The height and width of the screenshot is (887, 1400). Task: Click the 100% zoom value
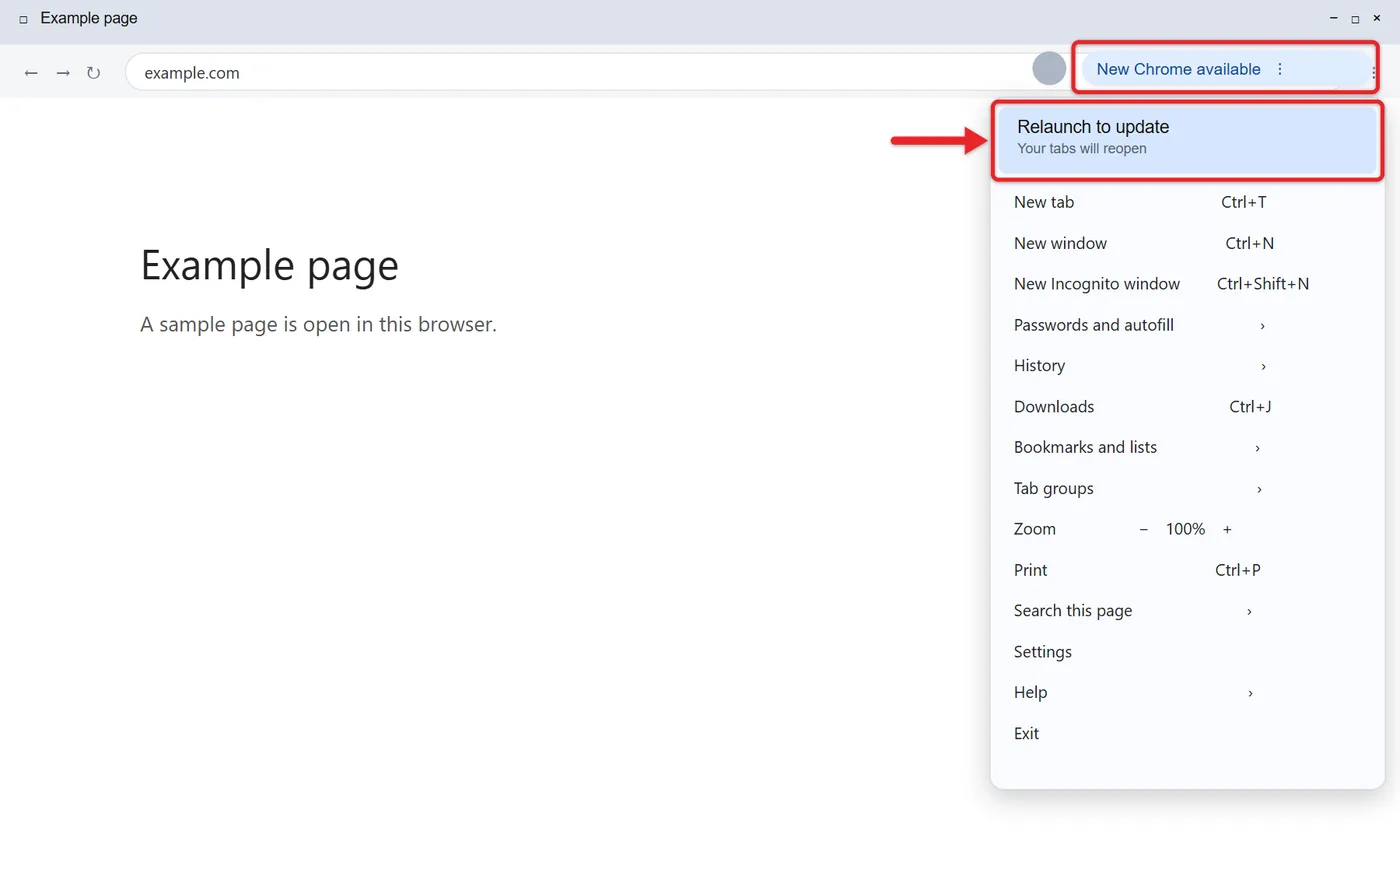[x=1185, y=529]
